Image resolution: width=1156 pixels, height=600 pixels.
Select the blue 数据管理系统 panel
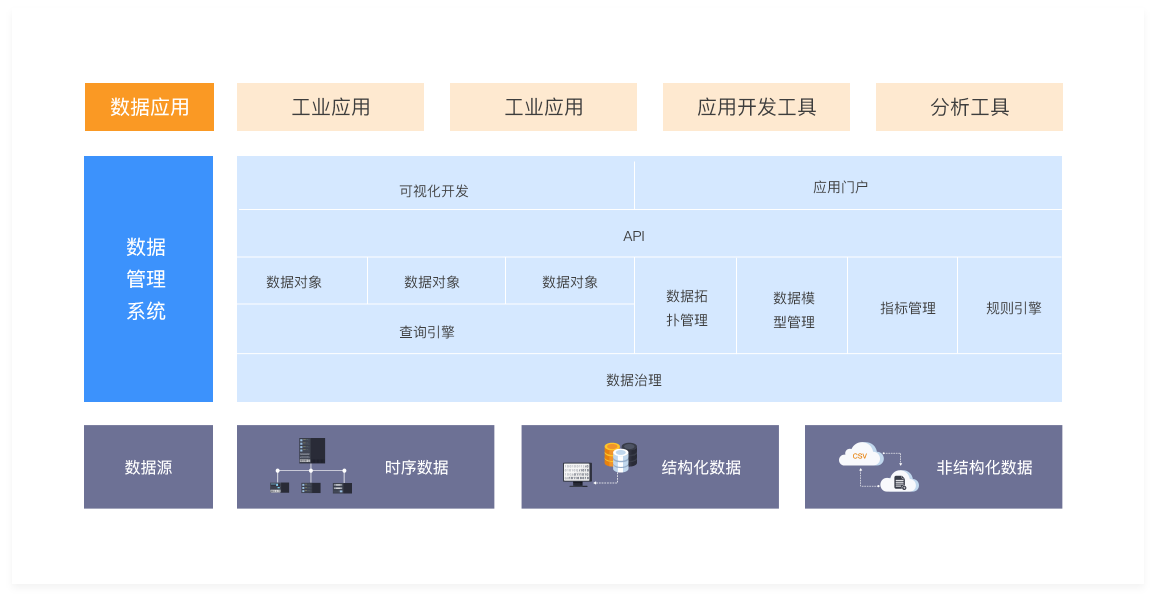pyautogui.click(x=148, y=279)
